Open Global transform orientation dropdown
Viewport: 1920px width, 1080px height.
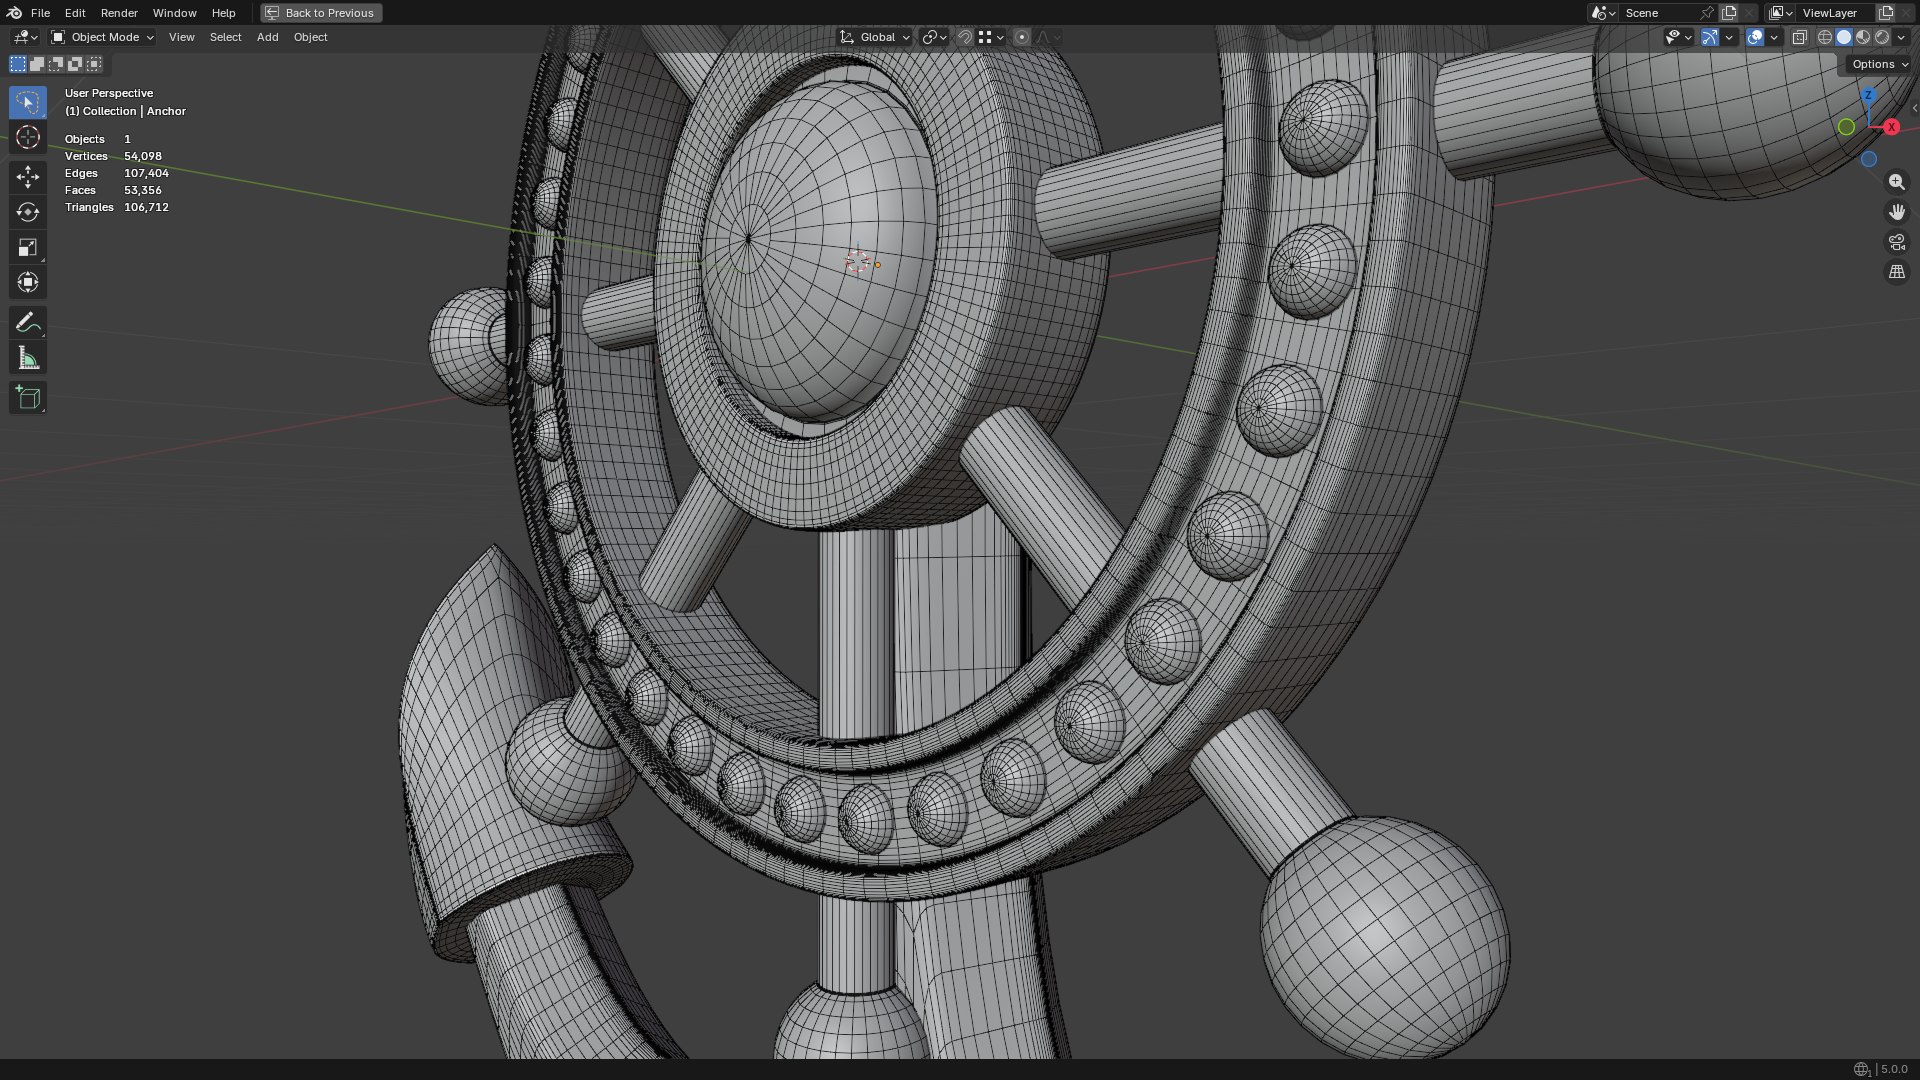(x=875, y=37)
